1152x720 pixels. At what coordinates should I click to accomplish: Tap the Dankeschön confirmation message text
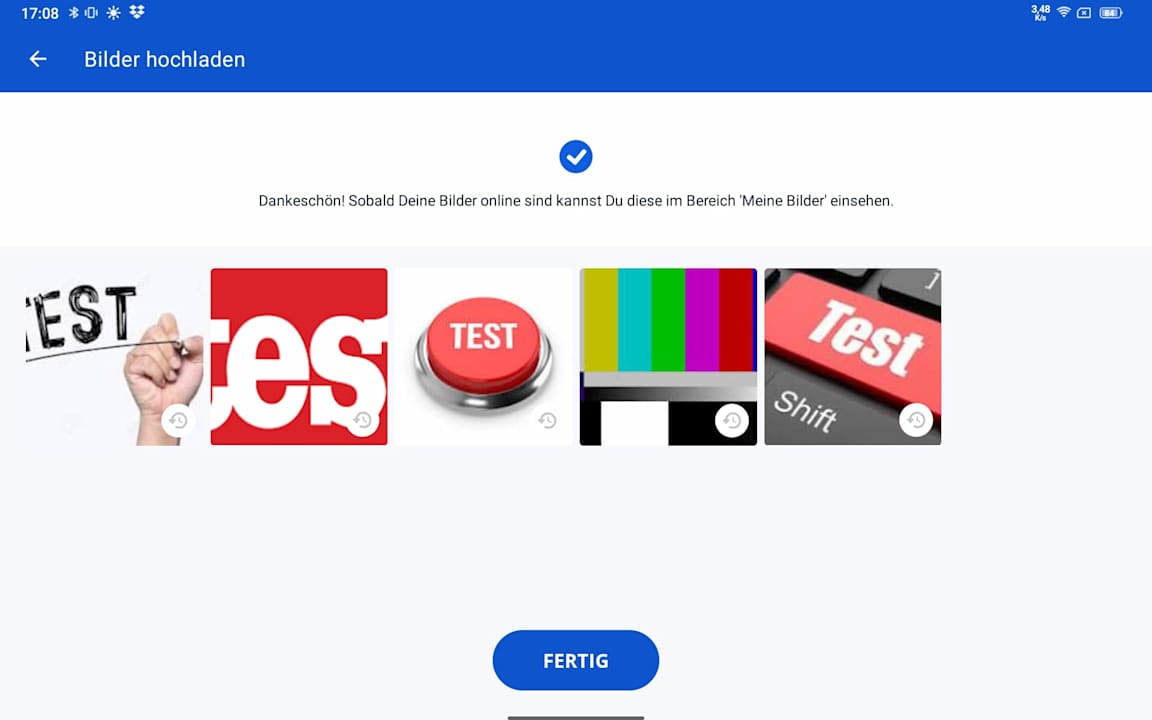576,201
